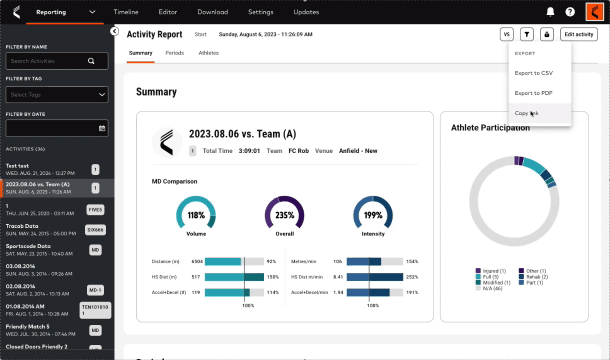Click the VS comparison button
This screenshot has width=610, height=360.
click(507, 34)
